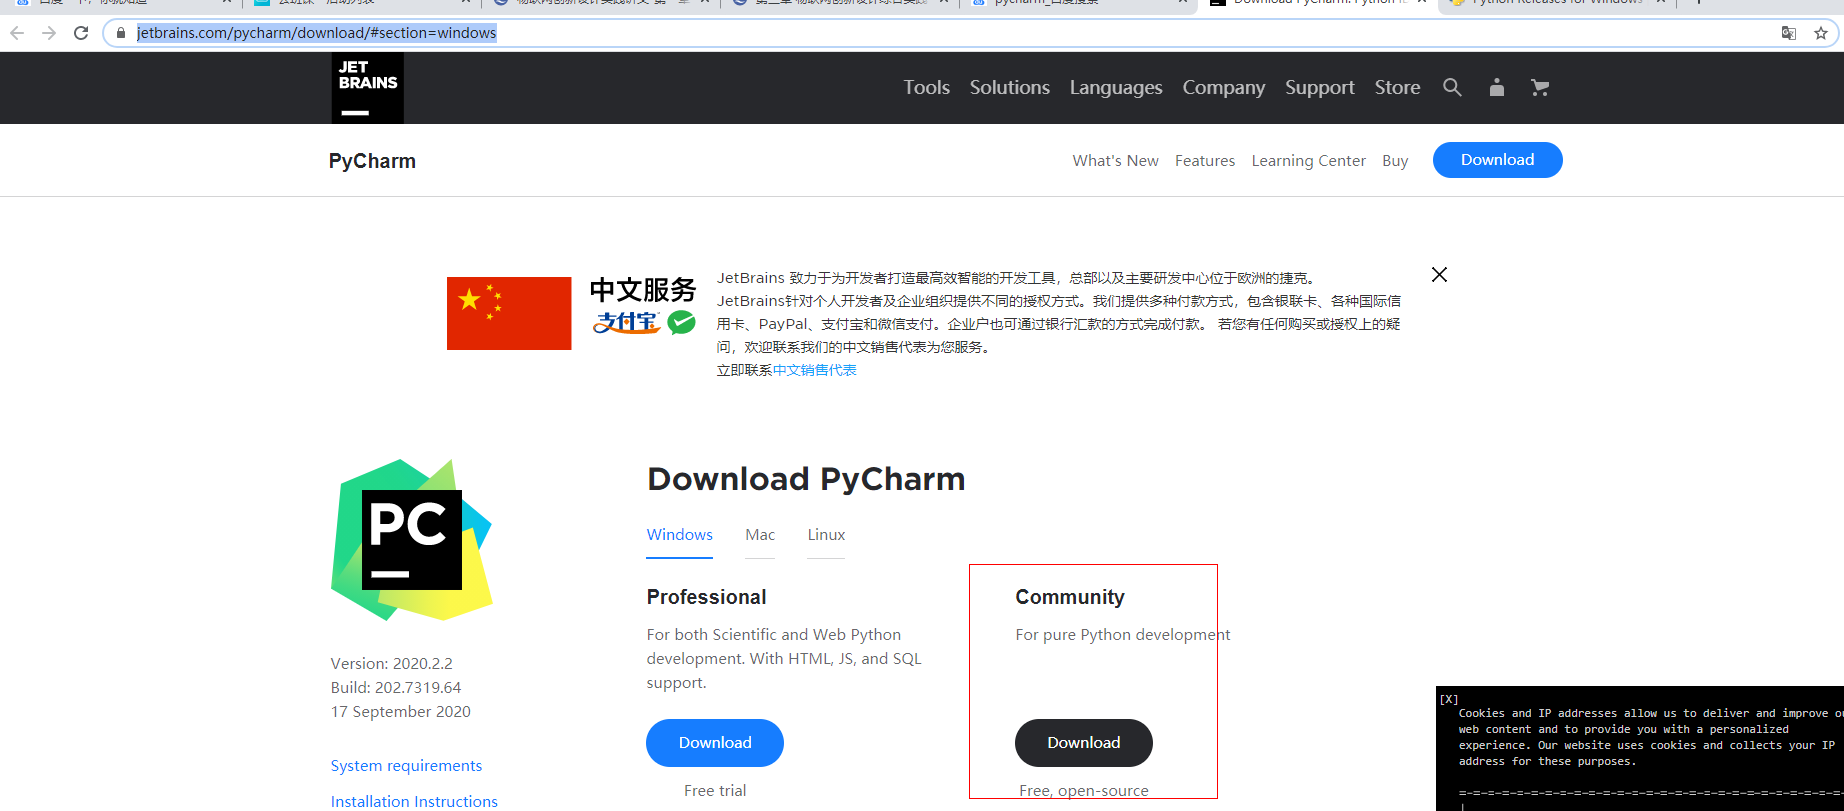Screen dimensions: 1844x811
Task: Click the blue Download button in header
Action: coord(1497,160)
